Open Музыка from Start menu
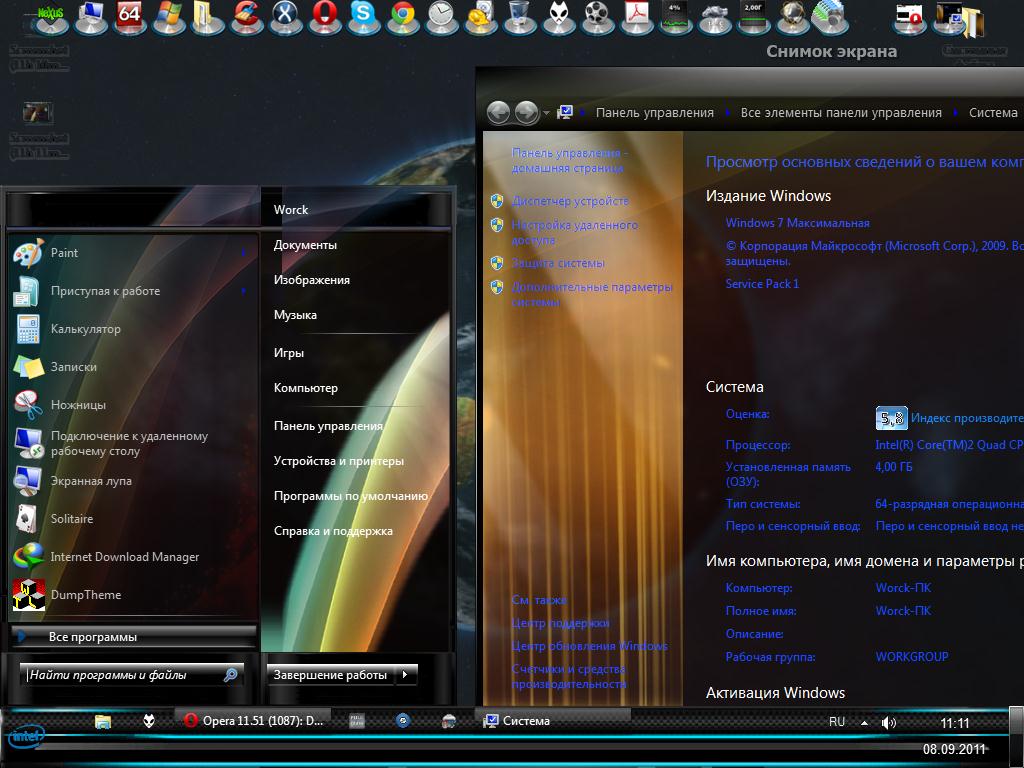 (x=295, y=315)
